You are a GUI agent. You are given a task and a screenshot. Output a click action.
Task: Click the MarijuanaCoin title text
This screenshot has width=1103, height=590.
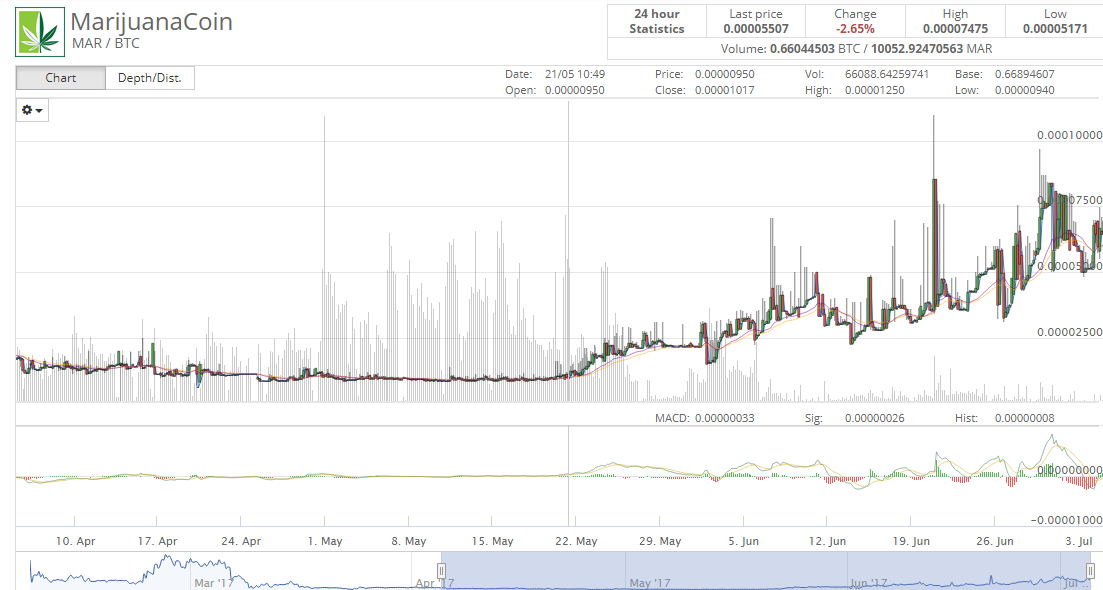point(152,22)
